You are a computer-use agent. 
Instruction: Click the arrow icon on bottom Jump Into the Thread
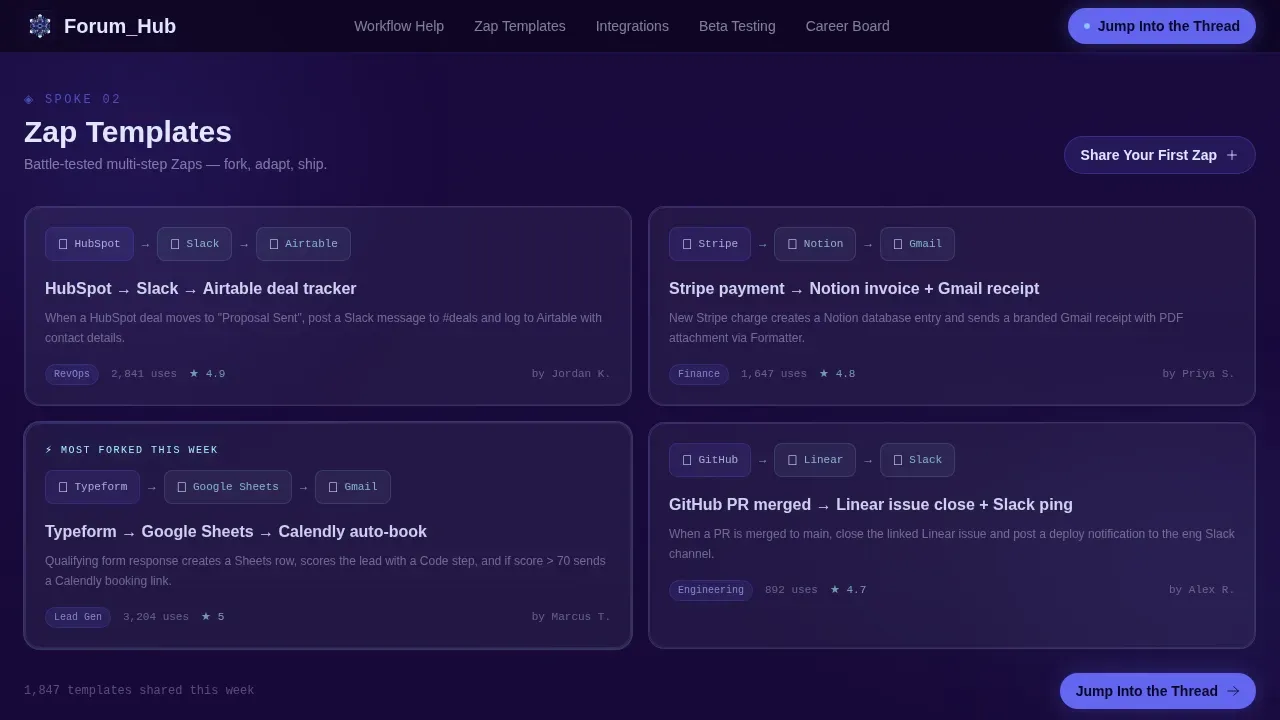click(1233, 691)
